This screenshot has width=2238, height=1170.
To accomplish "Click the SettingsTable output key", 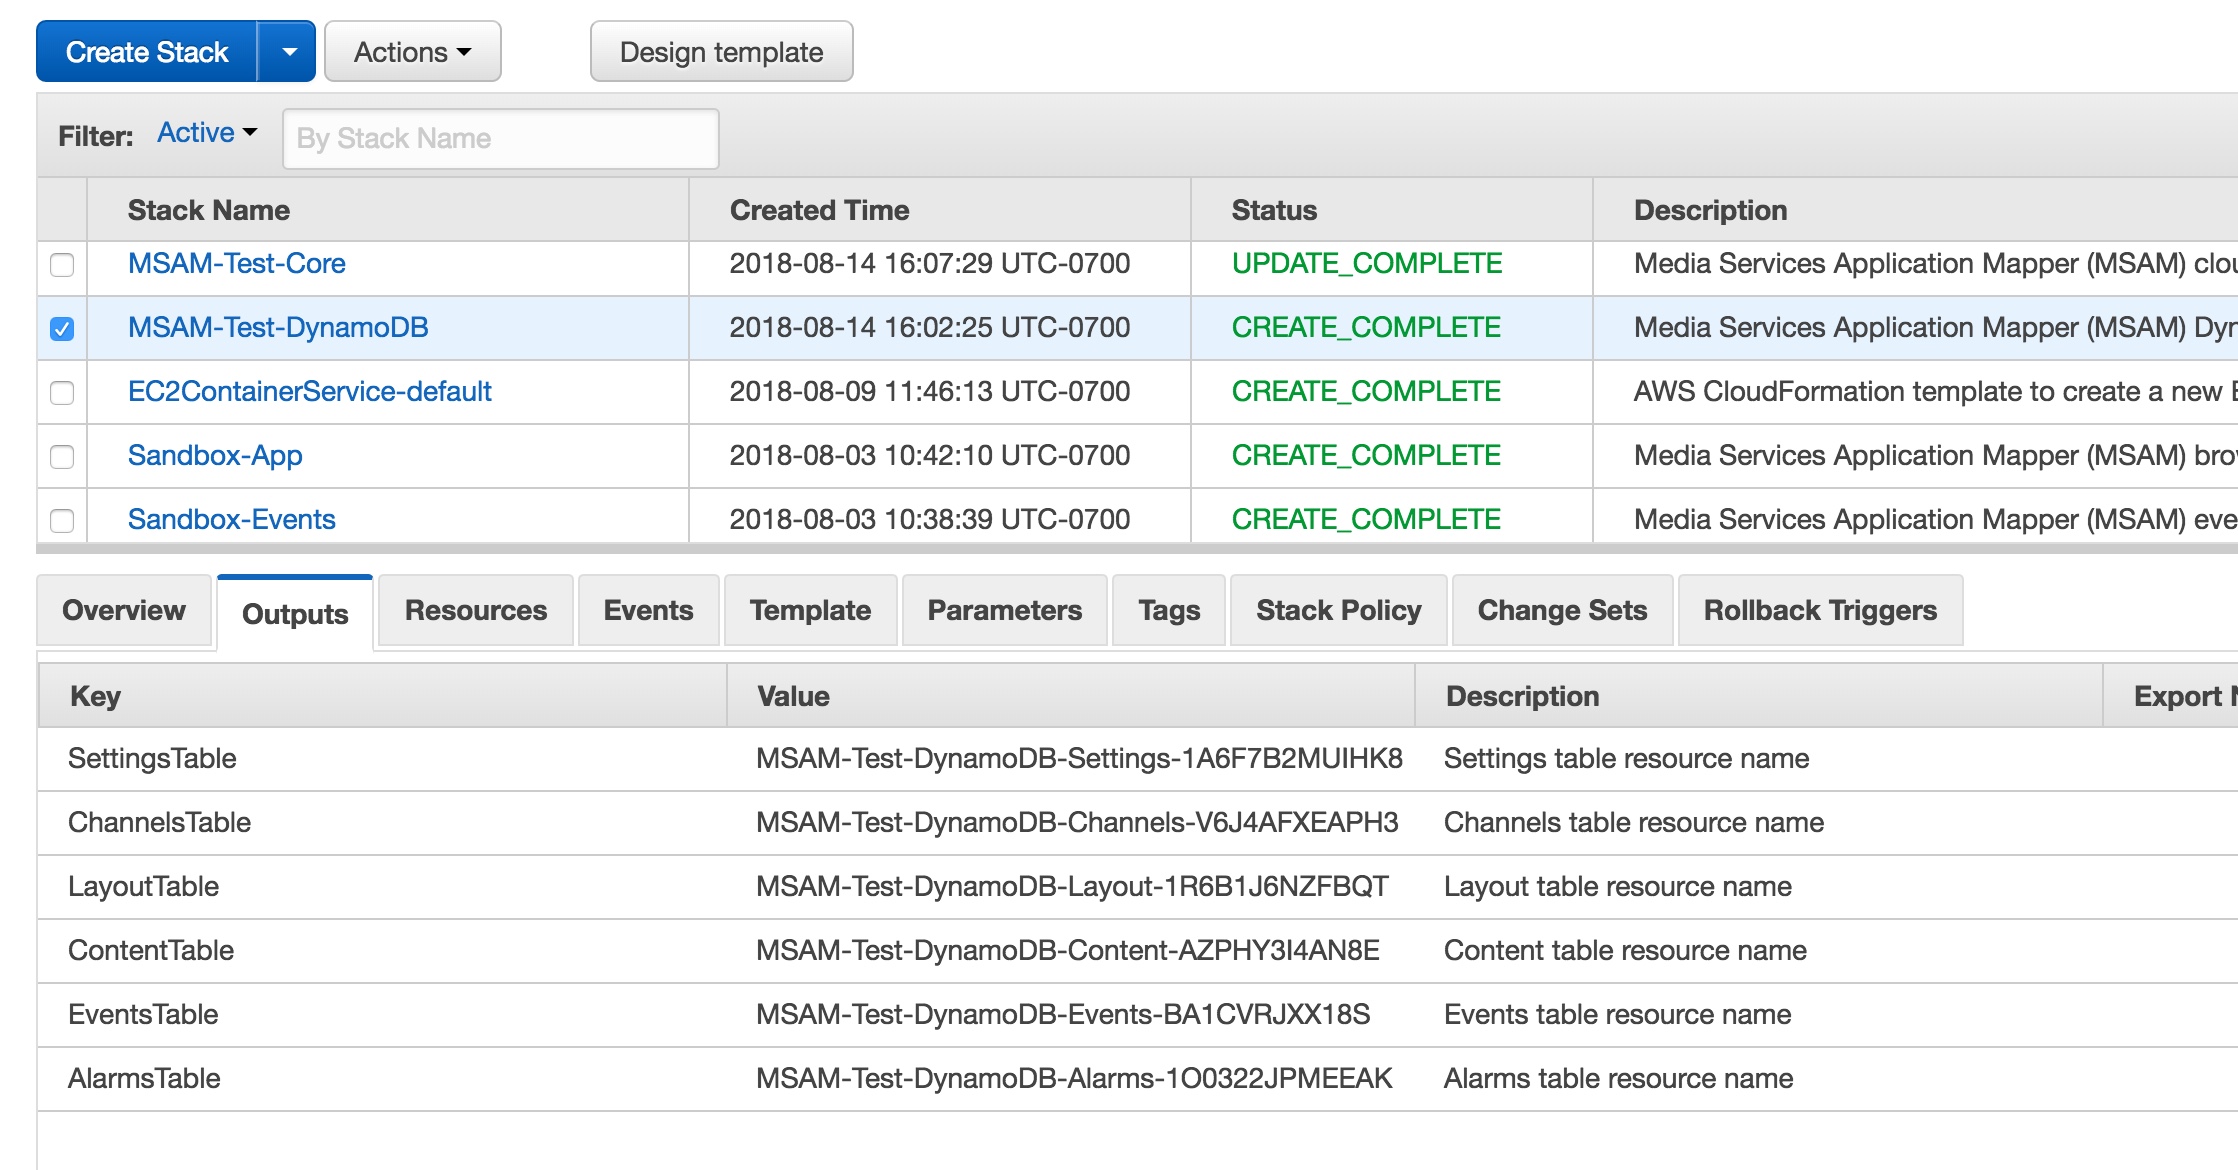I will [x=152, y=758].
